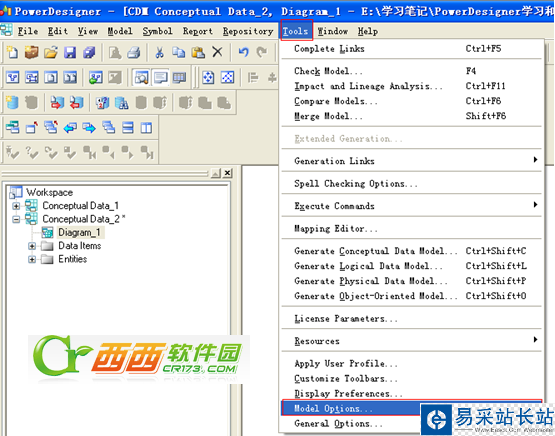Viewport: 555px width, 436px height.
Task: Click the pin button on browser panel
Action: [216, 173]
